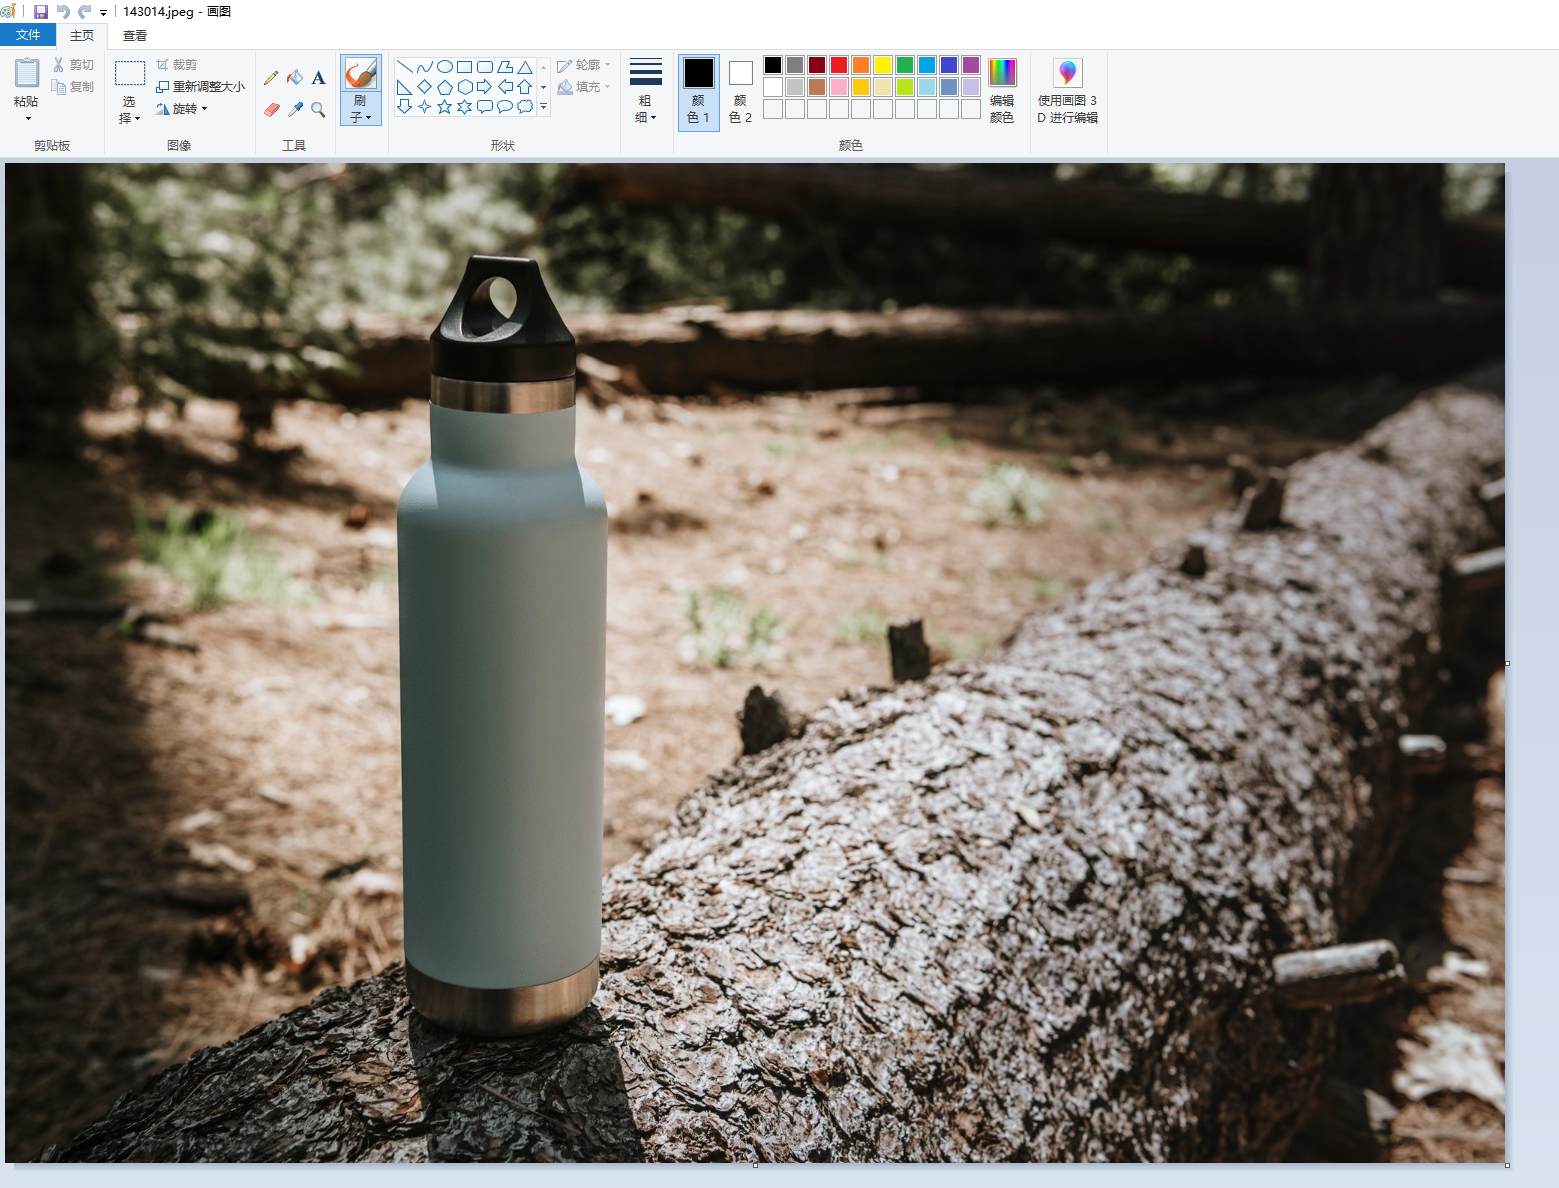
Task: Pick the pink color swatch
Action: point(839,87)
